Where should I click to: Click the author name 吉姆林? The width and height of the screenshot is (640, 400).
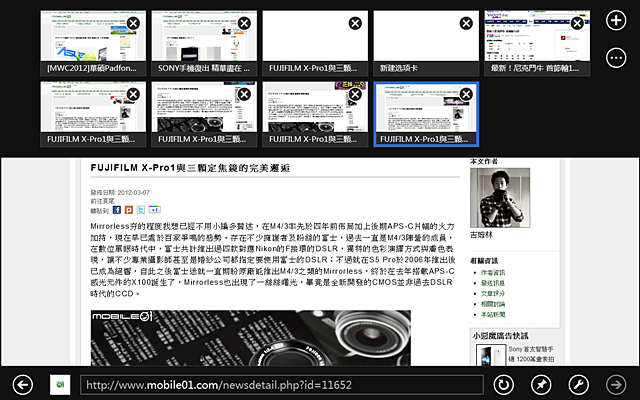(481, 235)
